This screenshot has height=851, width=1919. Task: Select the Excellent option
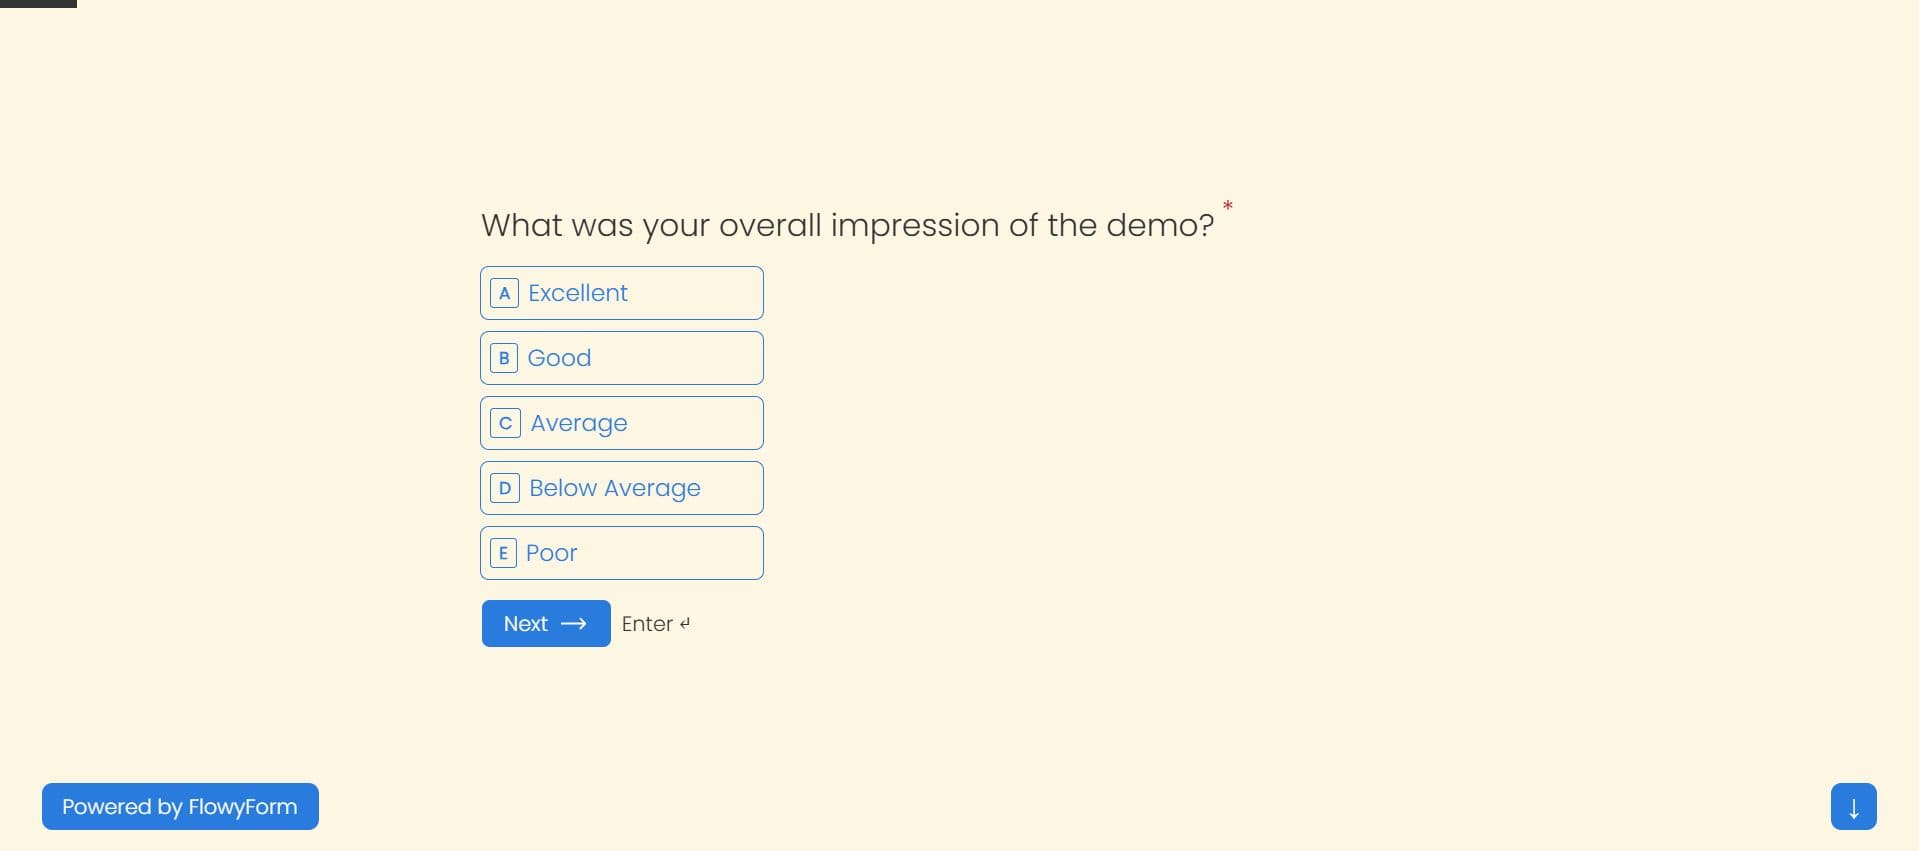(x=622, y=293)
